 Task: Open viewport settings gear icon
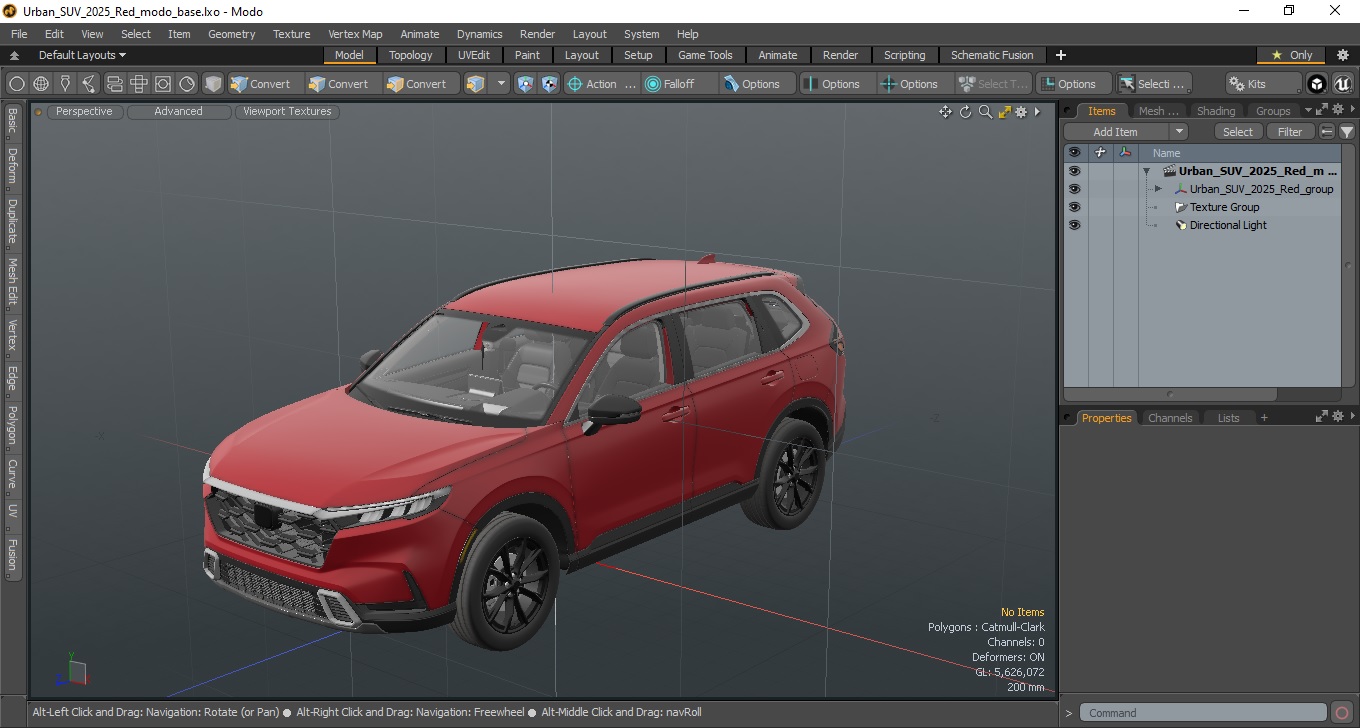pyautogui.click(x=1021, y=112)
